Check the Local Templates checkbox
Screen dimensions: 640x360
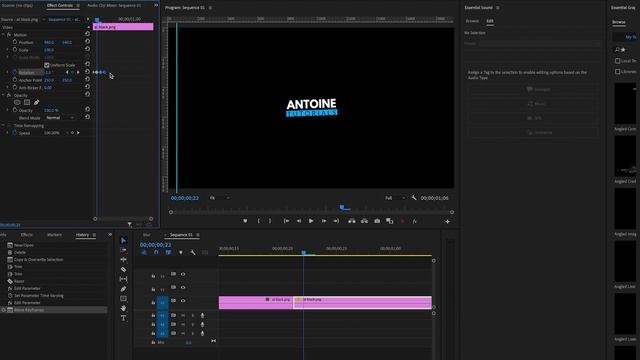click(618, 60)
